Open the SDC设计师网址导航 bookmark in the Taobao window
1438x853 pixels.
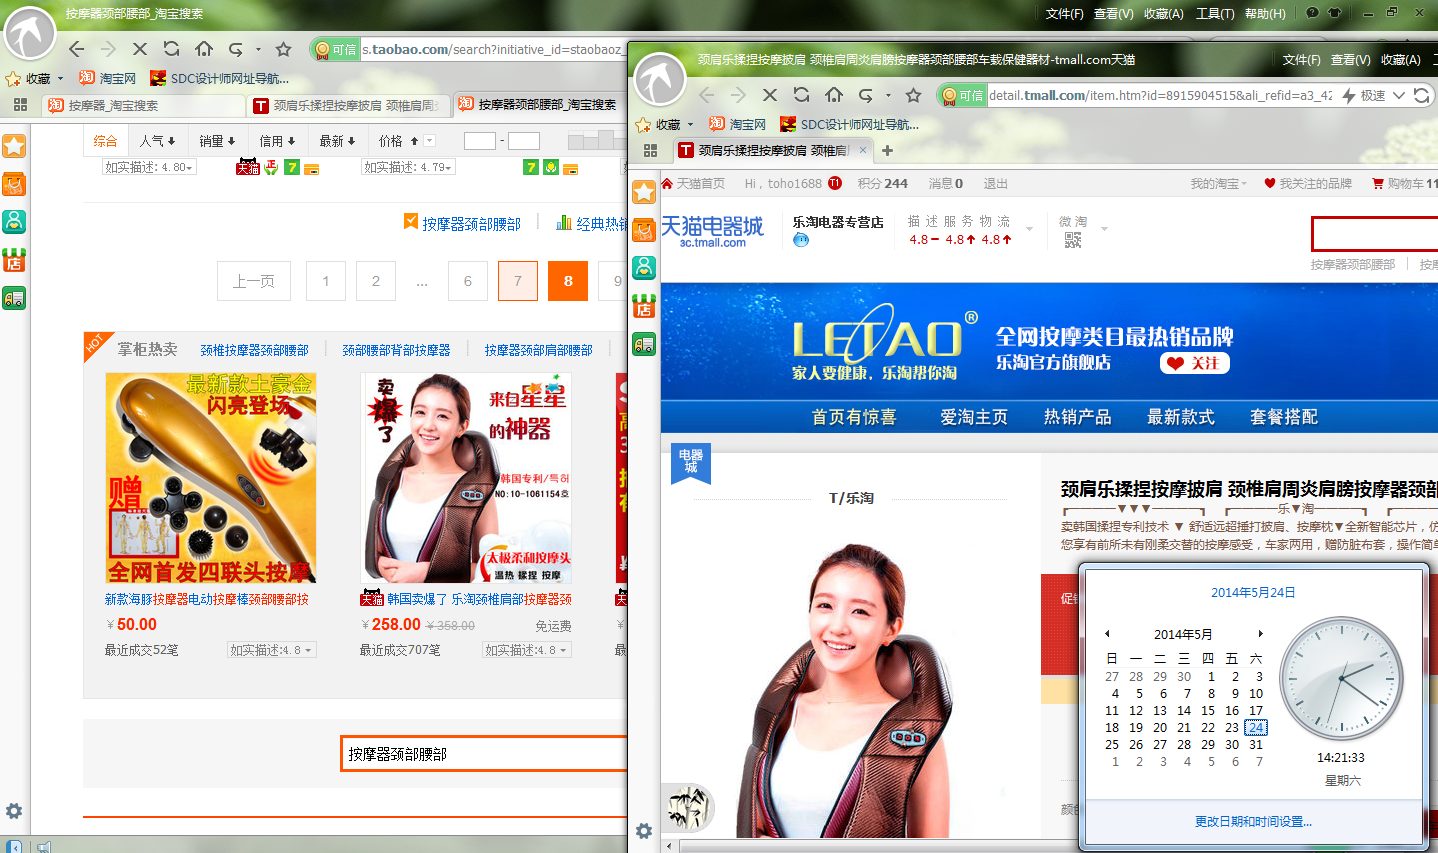220,78
